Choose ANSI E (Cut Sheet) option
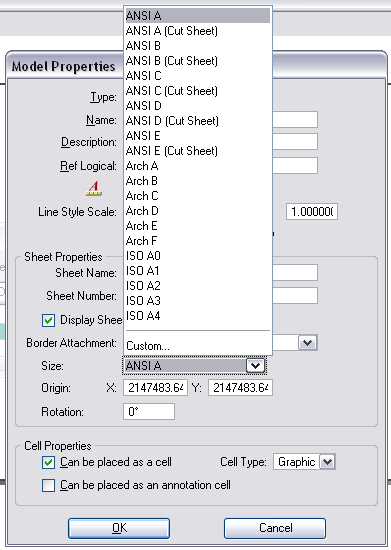Viewport: 391px width, 550px height. tap(198, 151)
